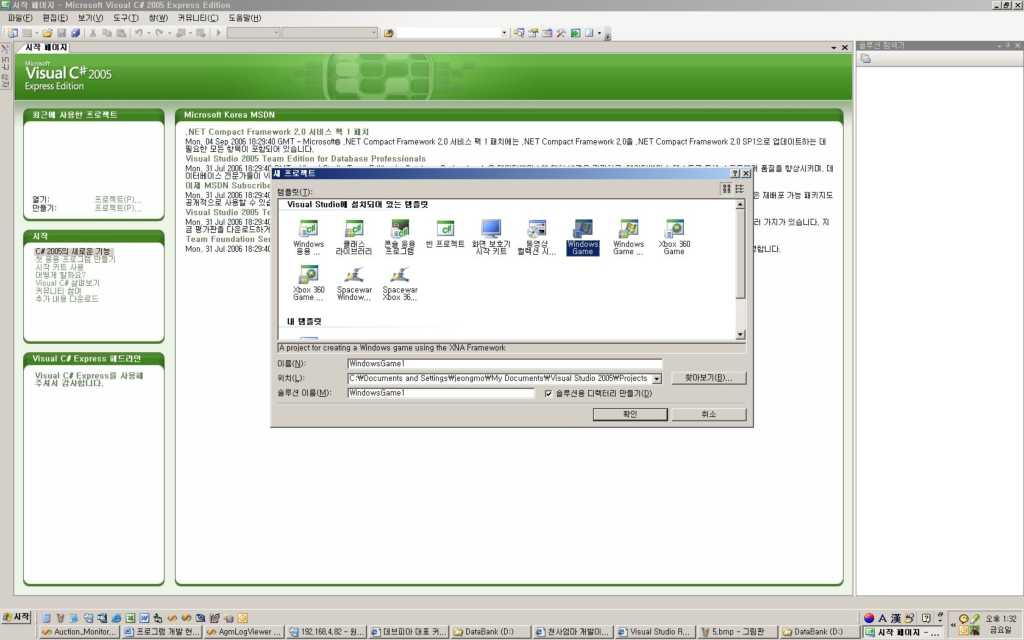This screenshot has width=1024, height=640.
Task: Open the 위치 location dropdown
Action: click(656, 378)
